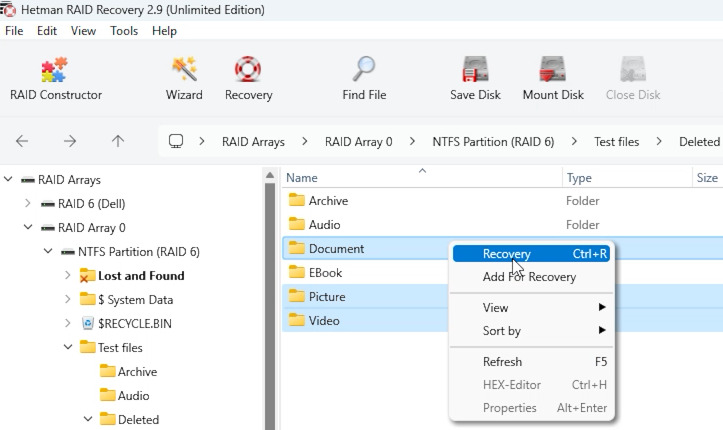Click the Save Disk toolbar icon
Image resolution: width=723 pixels, height=430 pixels.
pyautogui.click(x=475, y=79)
